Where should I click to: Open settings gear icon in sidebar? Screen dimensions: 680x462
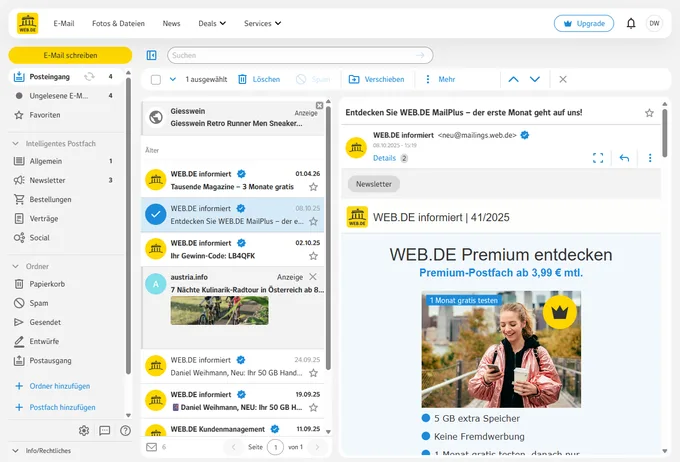coord(84,430)
